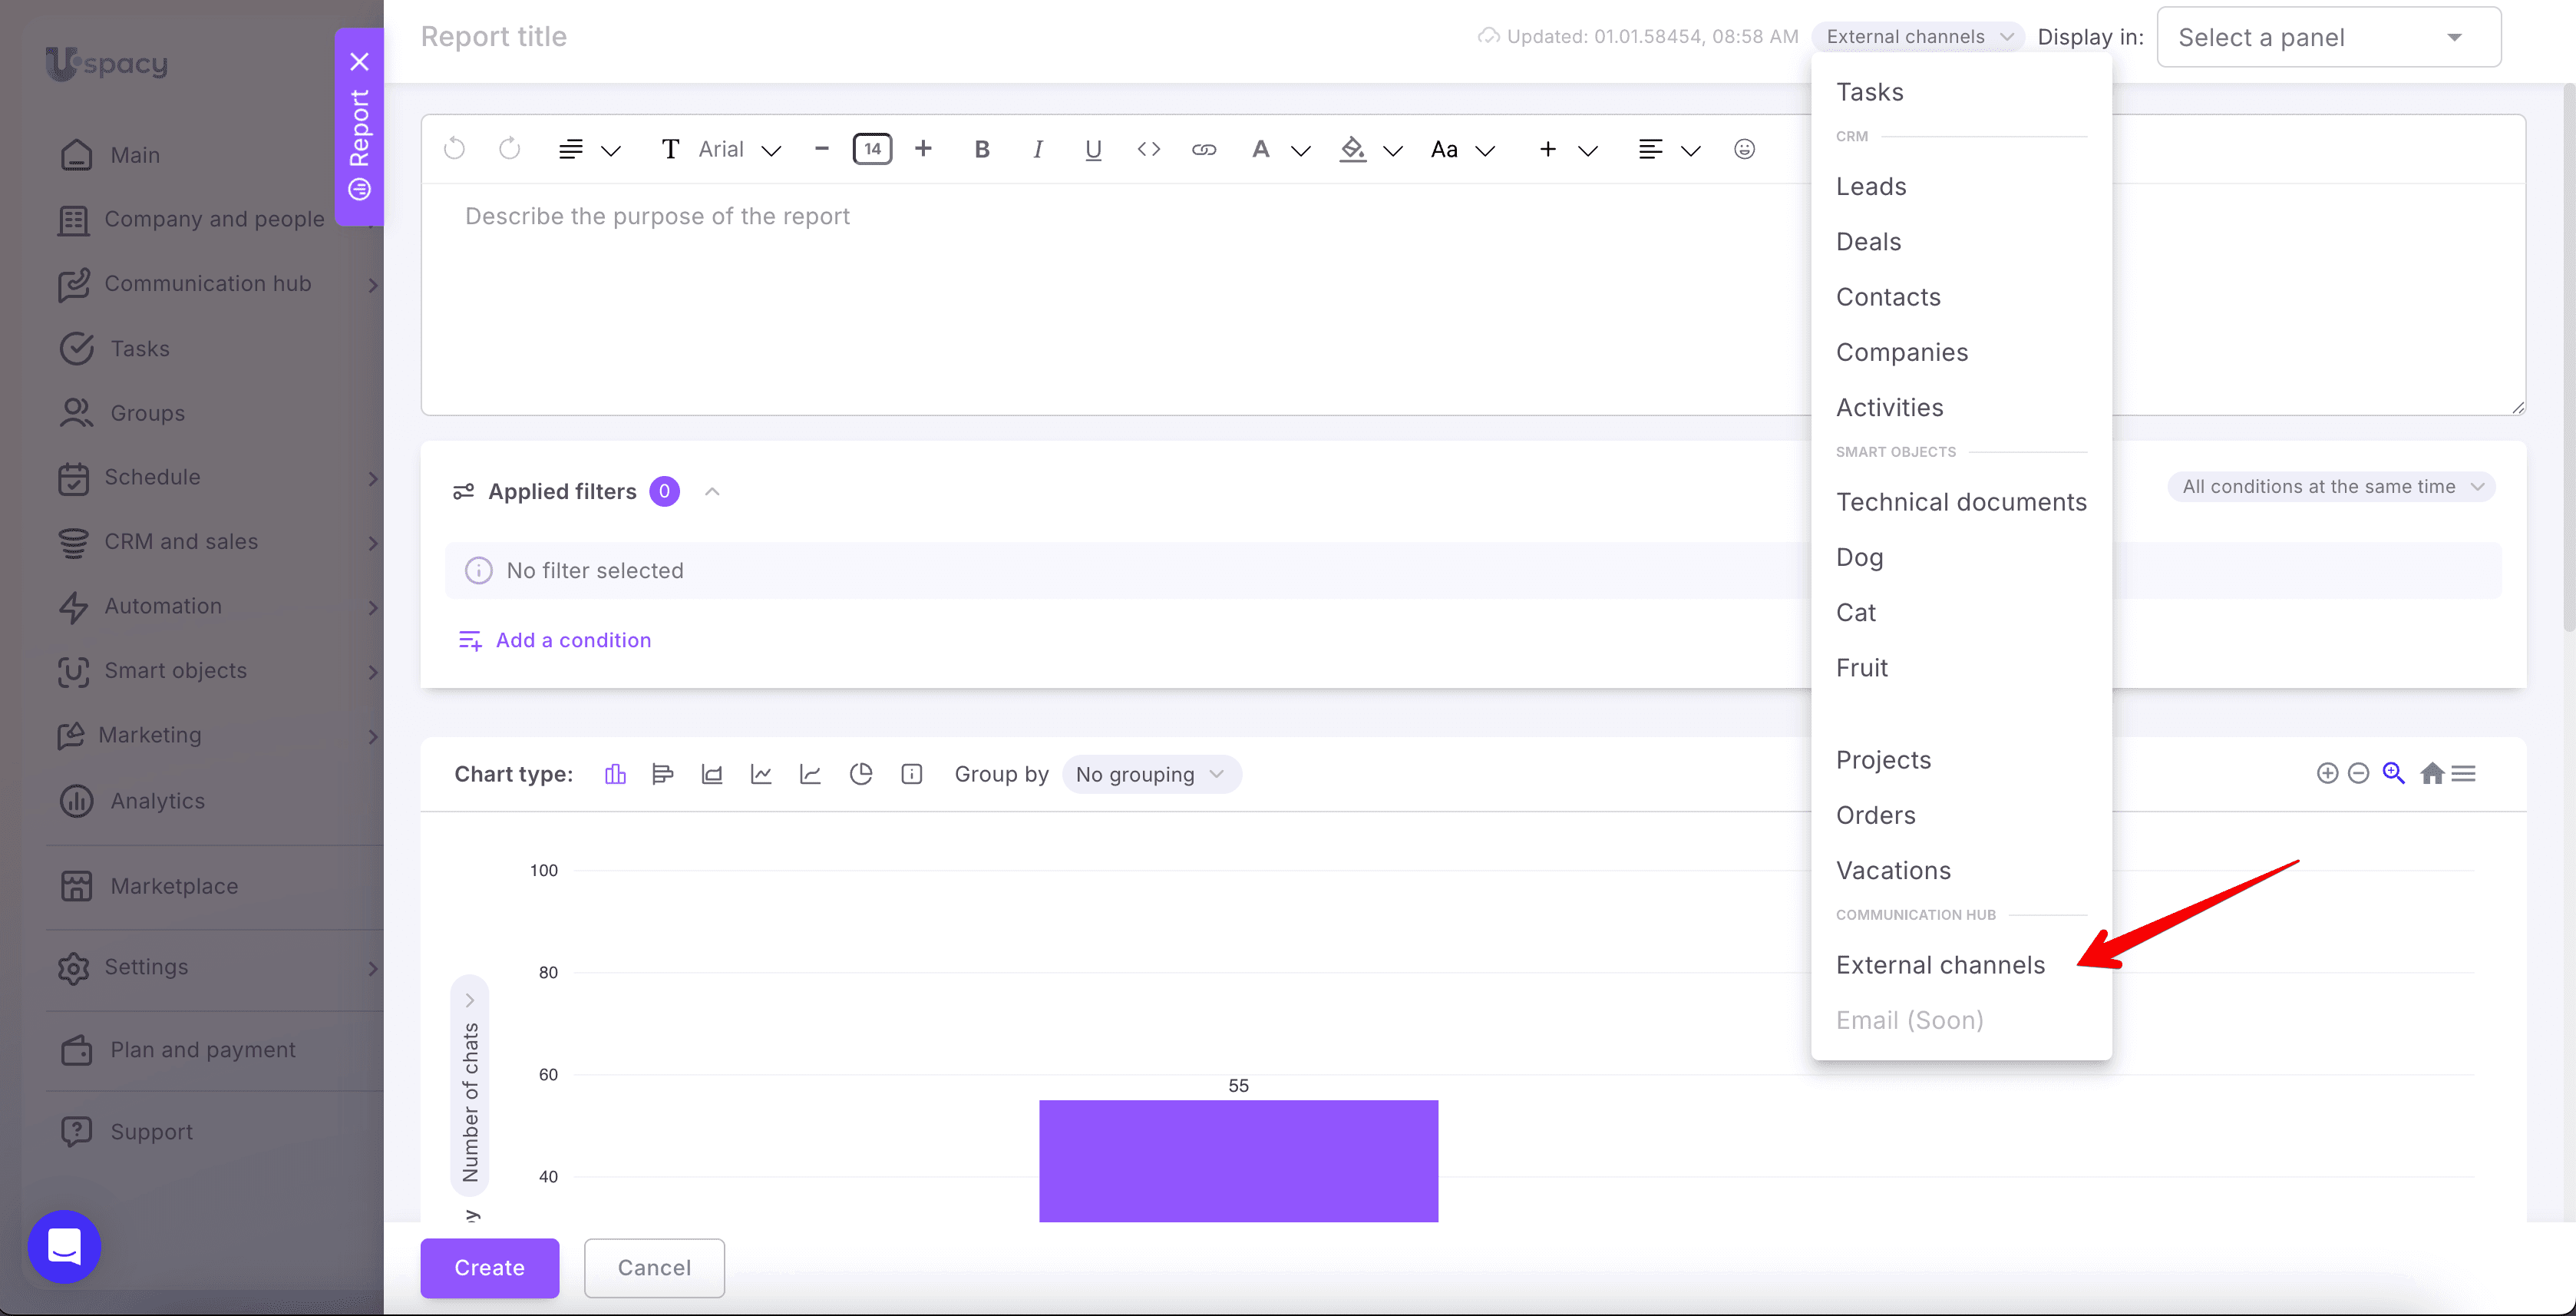This screenshot has width=2576, height=1316.
Task: Activate the selection zoom magnifier tool
Action: [2393, 773]
